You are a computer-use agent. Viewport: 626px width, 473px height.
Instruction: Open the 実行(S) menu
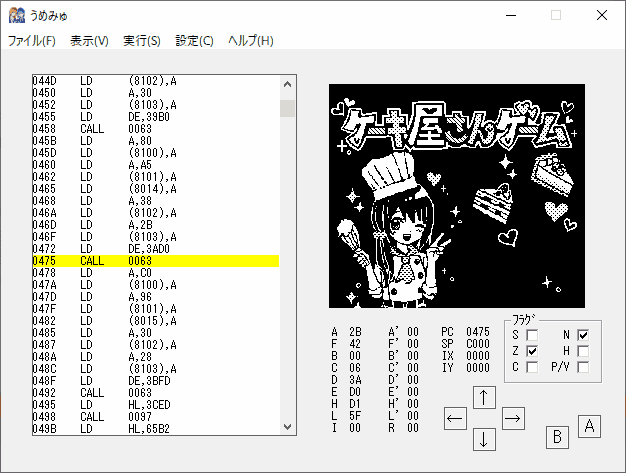tap(142, 41)
